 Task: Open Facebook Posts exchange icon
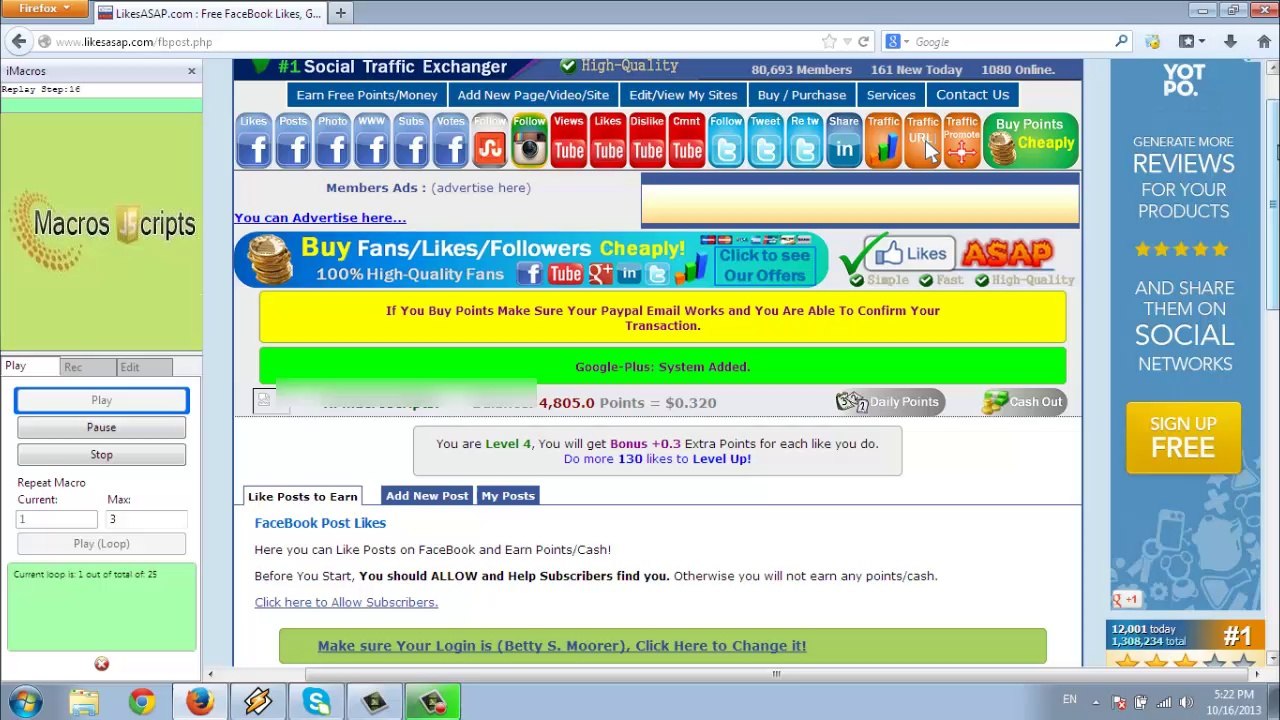tap(293, 140)
